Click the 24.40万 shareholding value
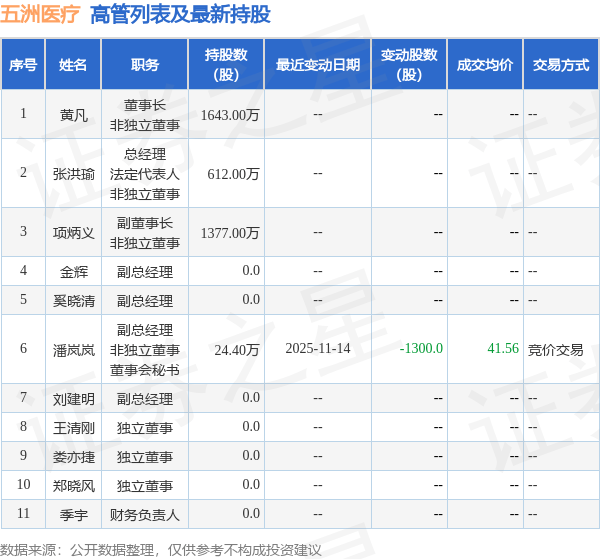Viewport: 600px width, 559px height. click(x=237, y=350)
